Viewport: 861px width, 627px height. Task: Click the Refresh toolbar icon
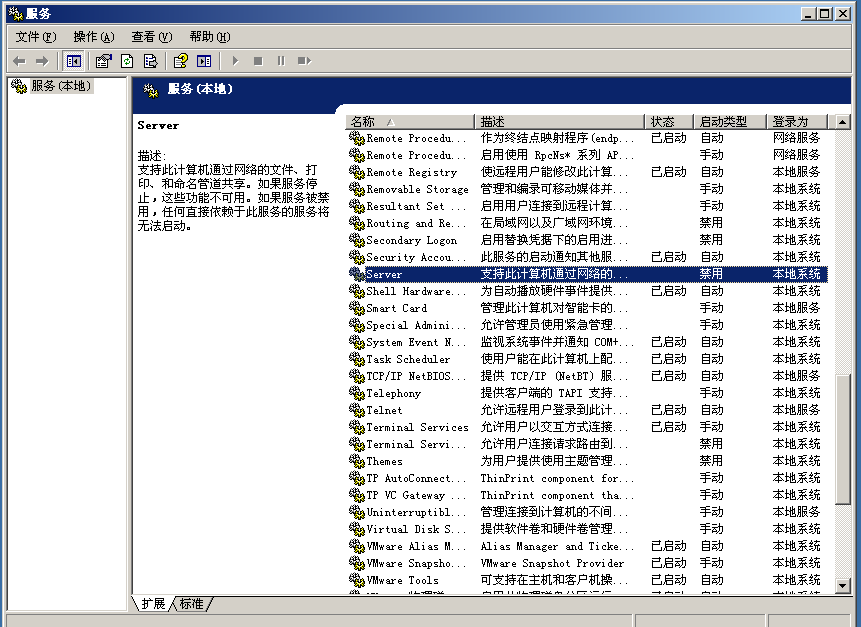pos(127,61)
